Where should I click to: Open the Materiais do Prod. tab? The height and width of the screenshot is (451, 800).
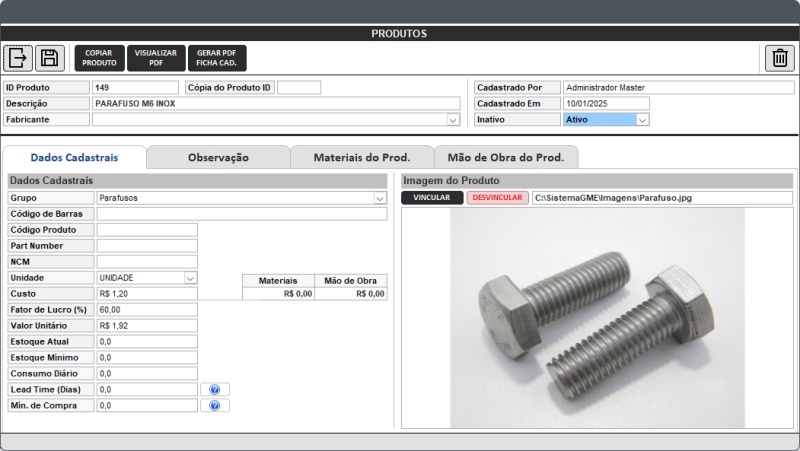pyautogui.click(x=362, y=157)
